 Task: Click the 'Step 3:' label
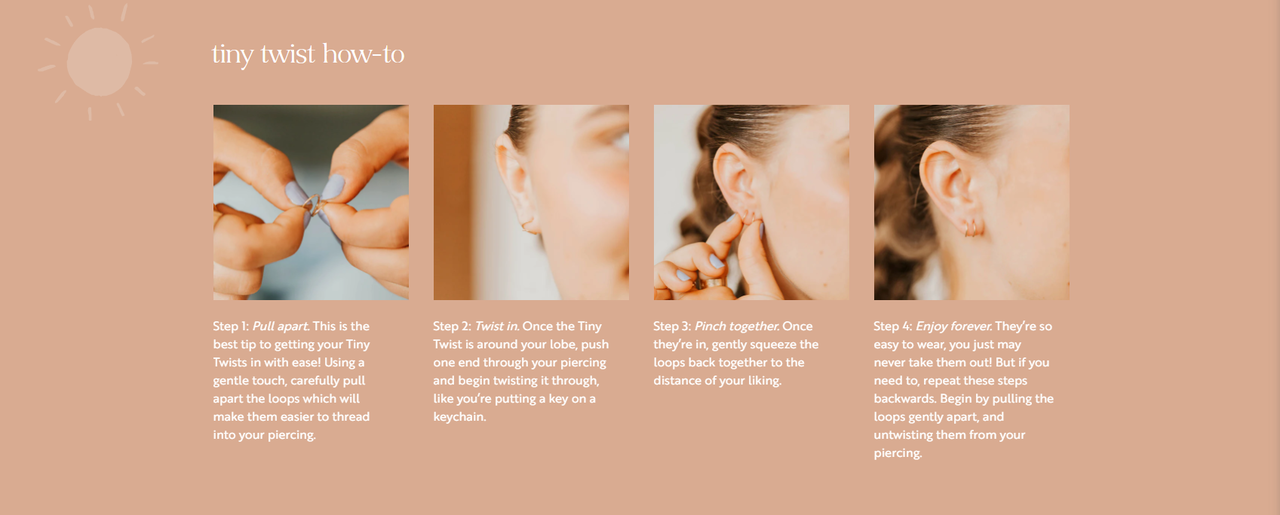point(672,326)
